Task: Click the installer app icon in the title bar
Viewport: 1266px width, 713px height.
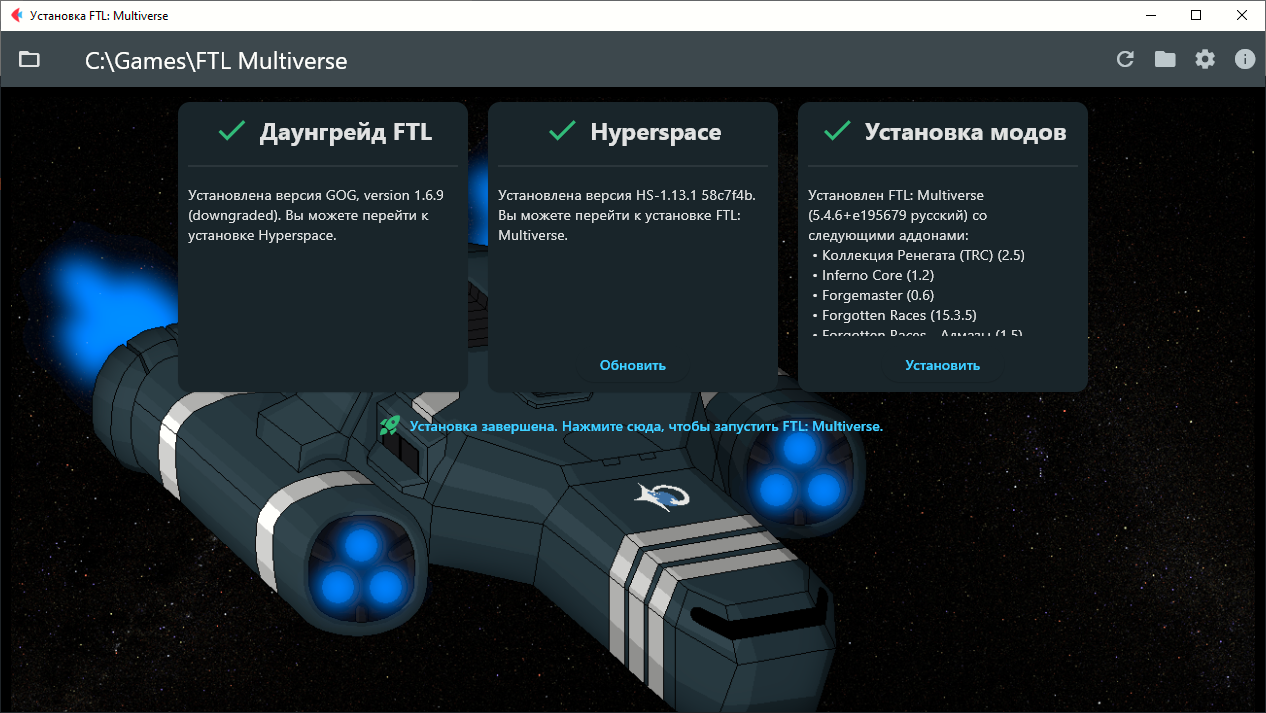Action: click(x=15, y=15)
